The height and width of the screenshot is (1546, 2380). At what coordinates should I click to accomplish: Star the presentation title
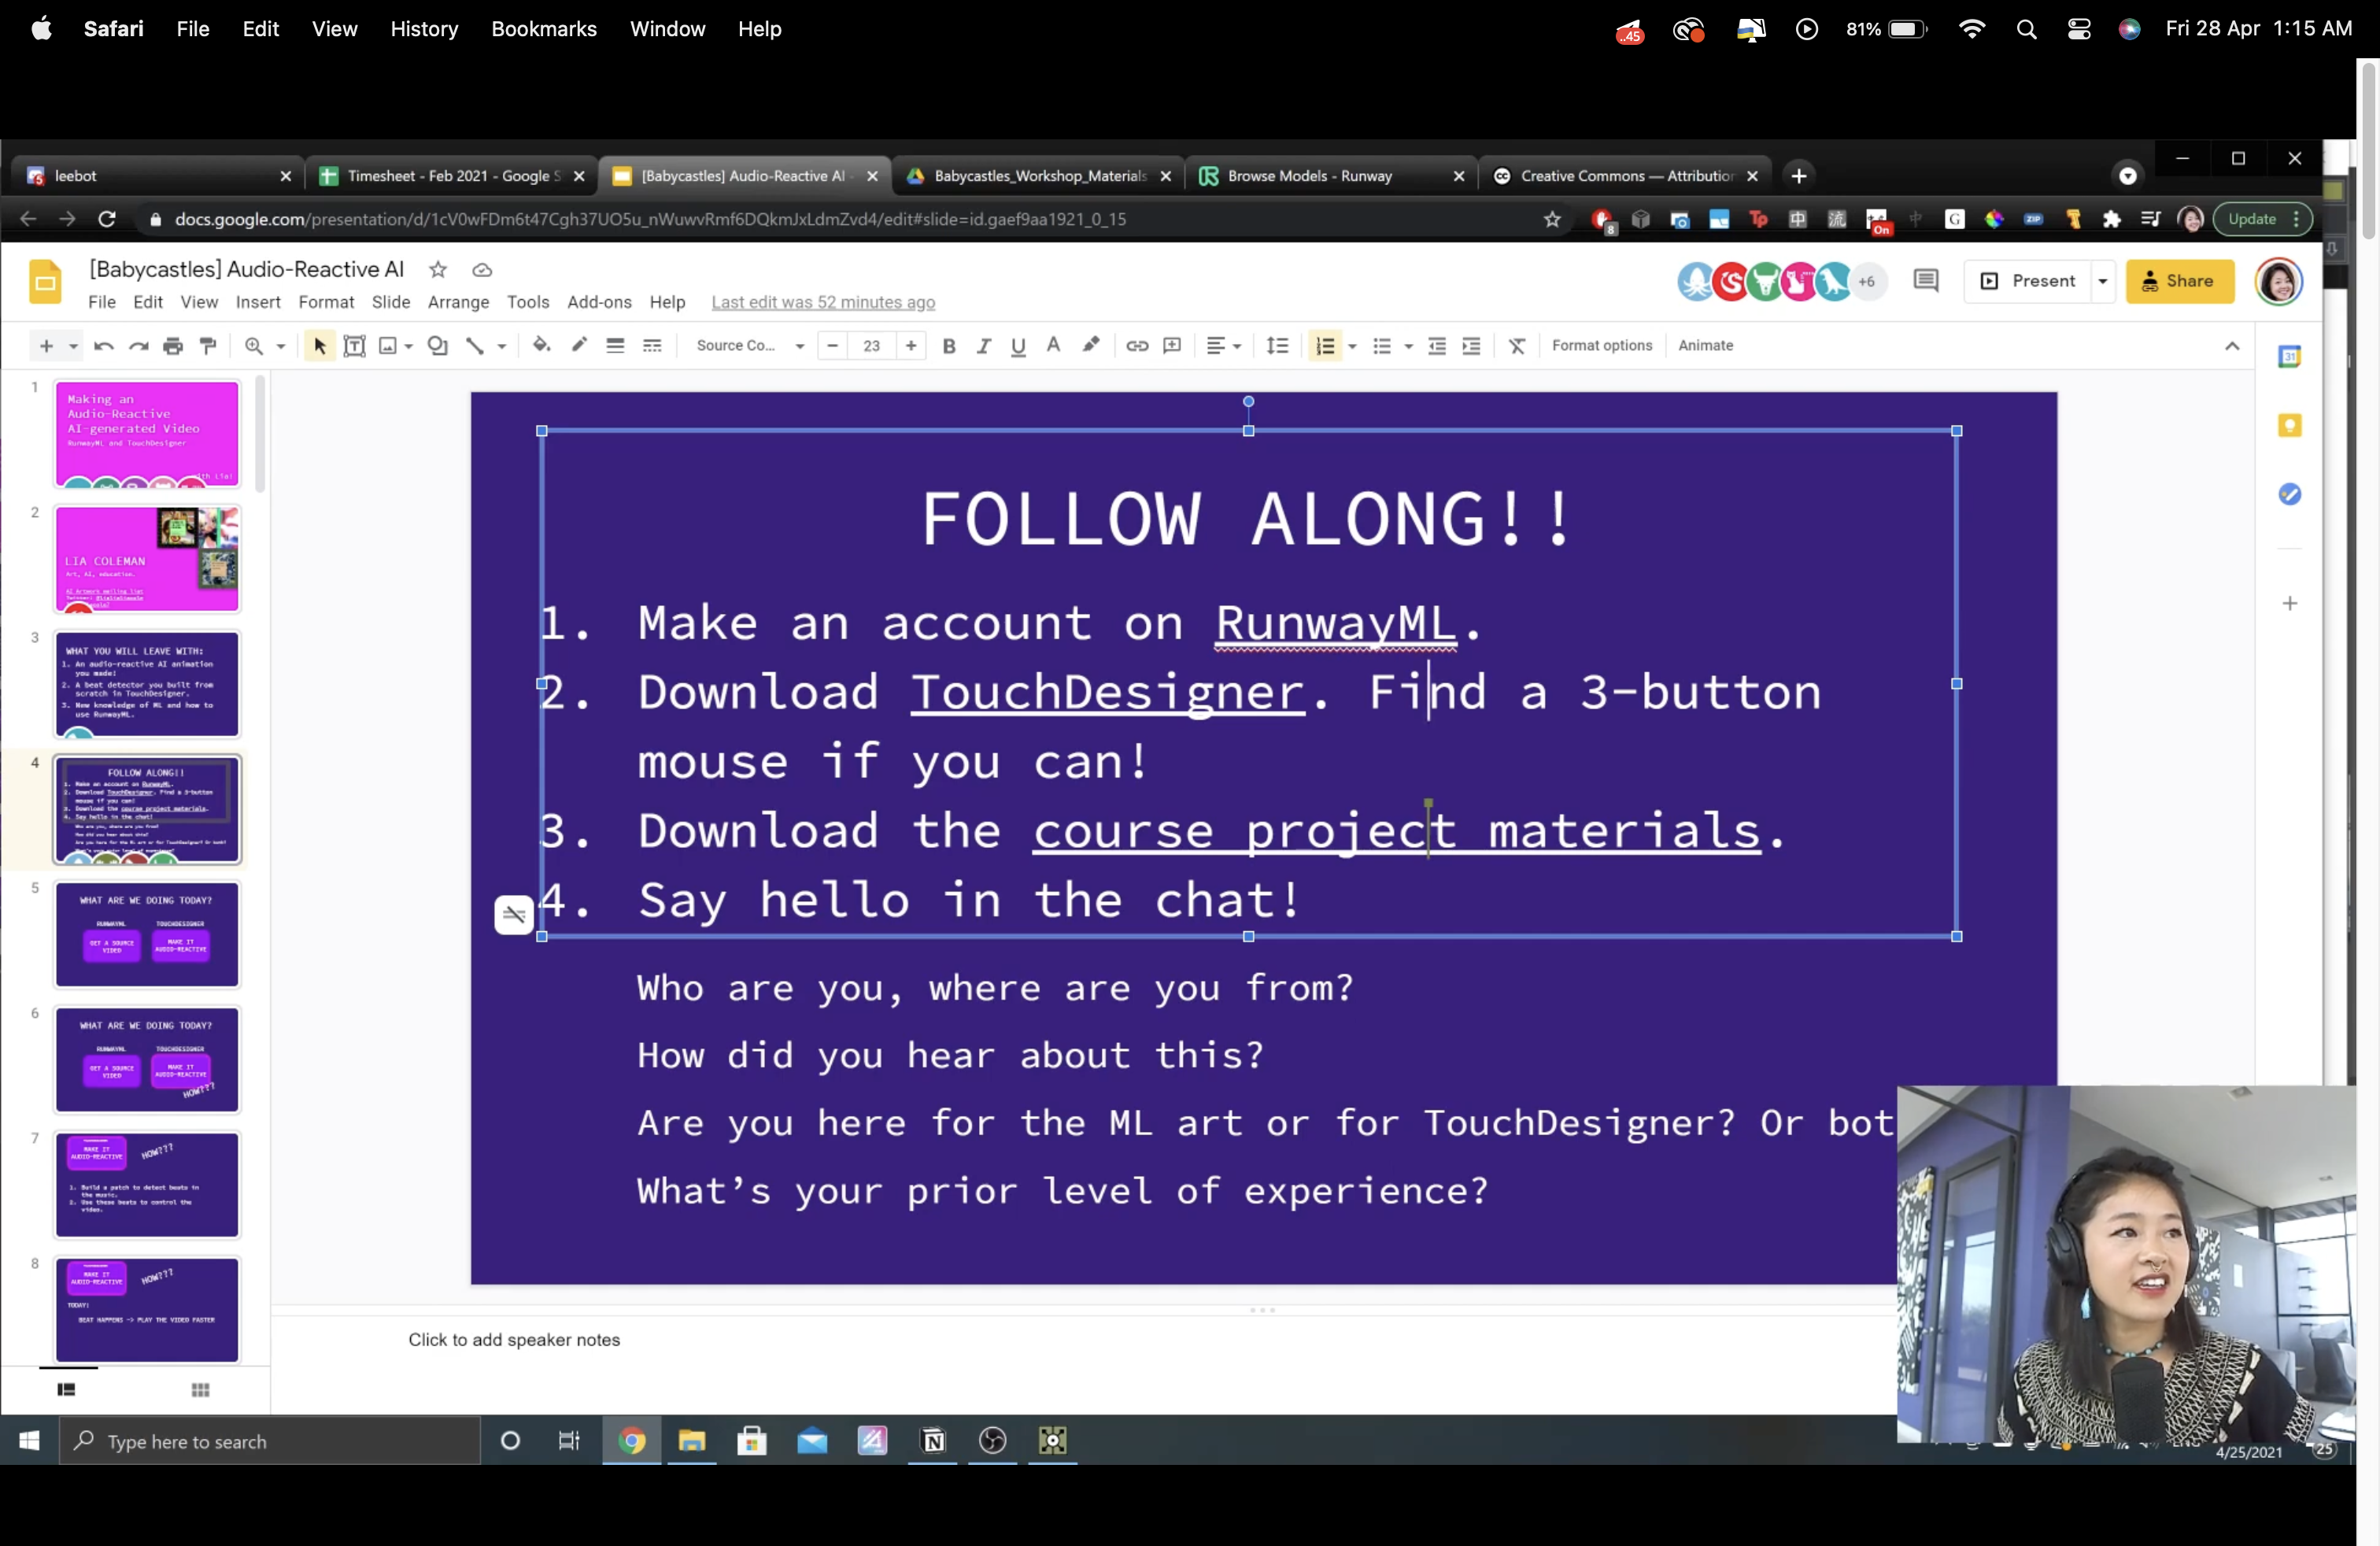coord(438,270)
